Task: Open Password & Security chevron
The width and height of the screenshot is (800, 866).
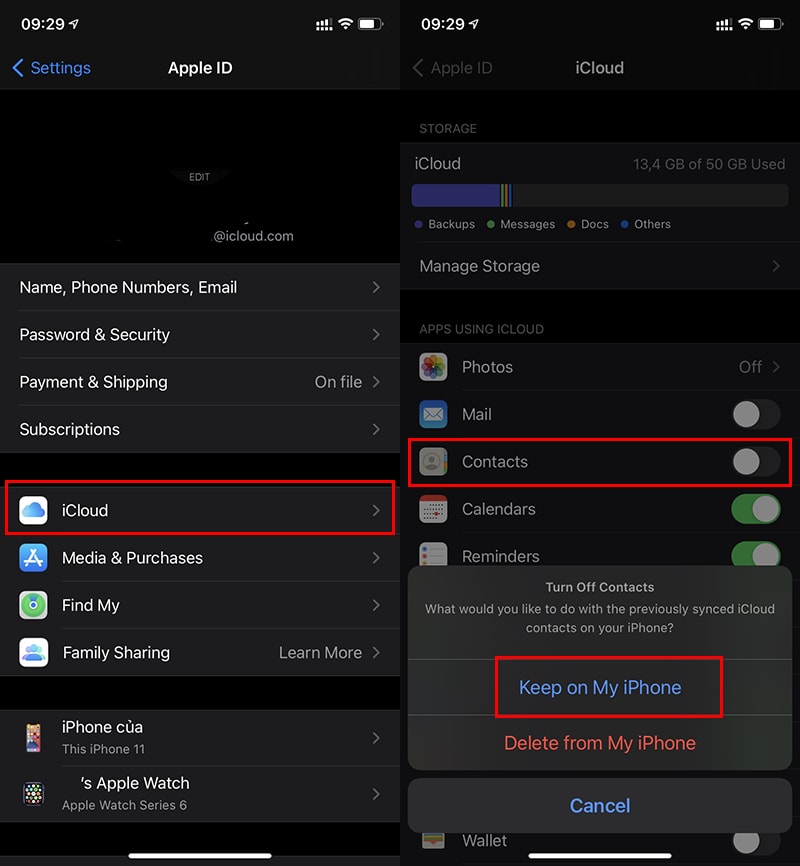Action: coord(376,335)
